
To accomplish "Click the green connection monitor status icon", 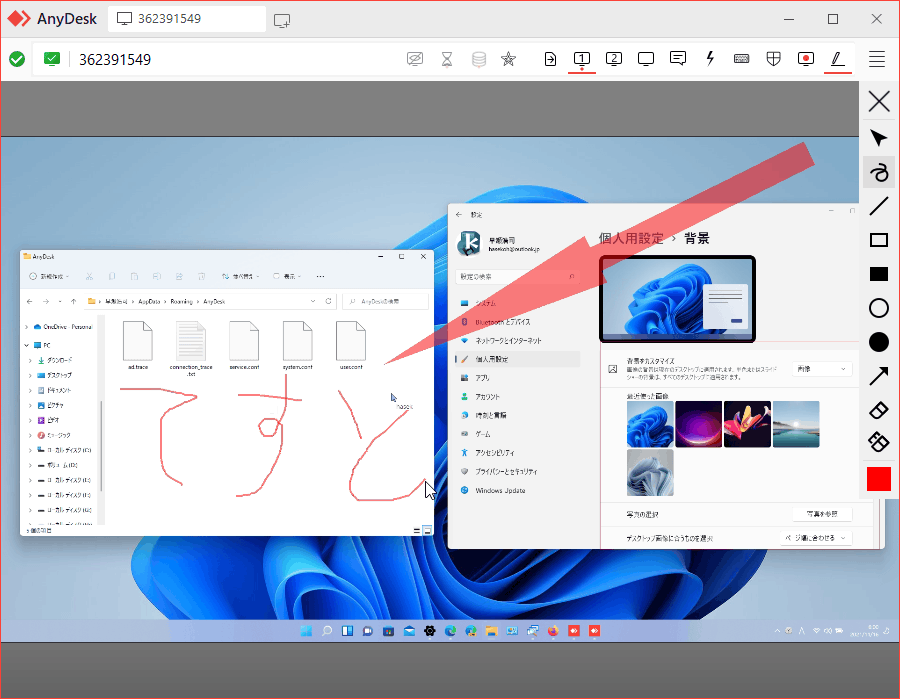I will click(x=52, y=59).
